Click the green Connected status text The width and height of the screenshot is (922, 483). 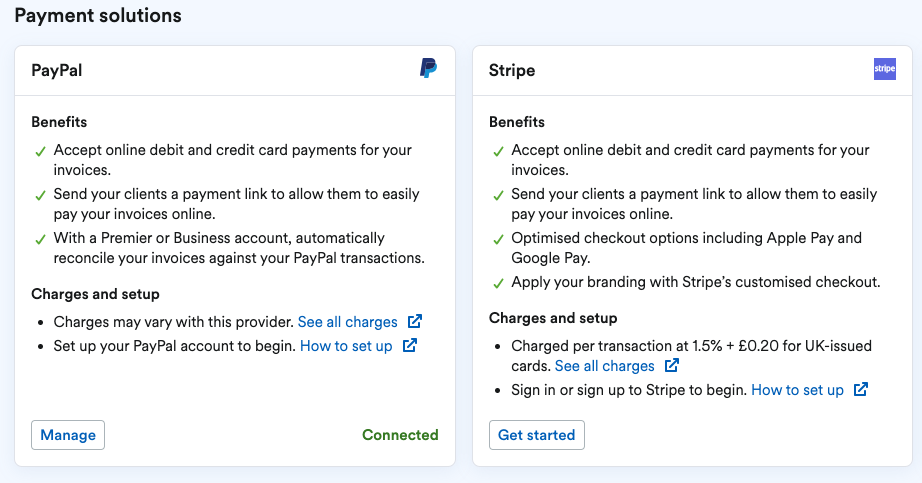point(400,435)
